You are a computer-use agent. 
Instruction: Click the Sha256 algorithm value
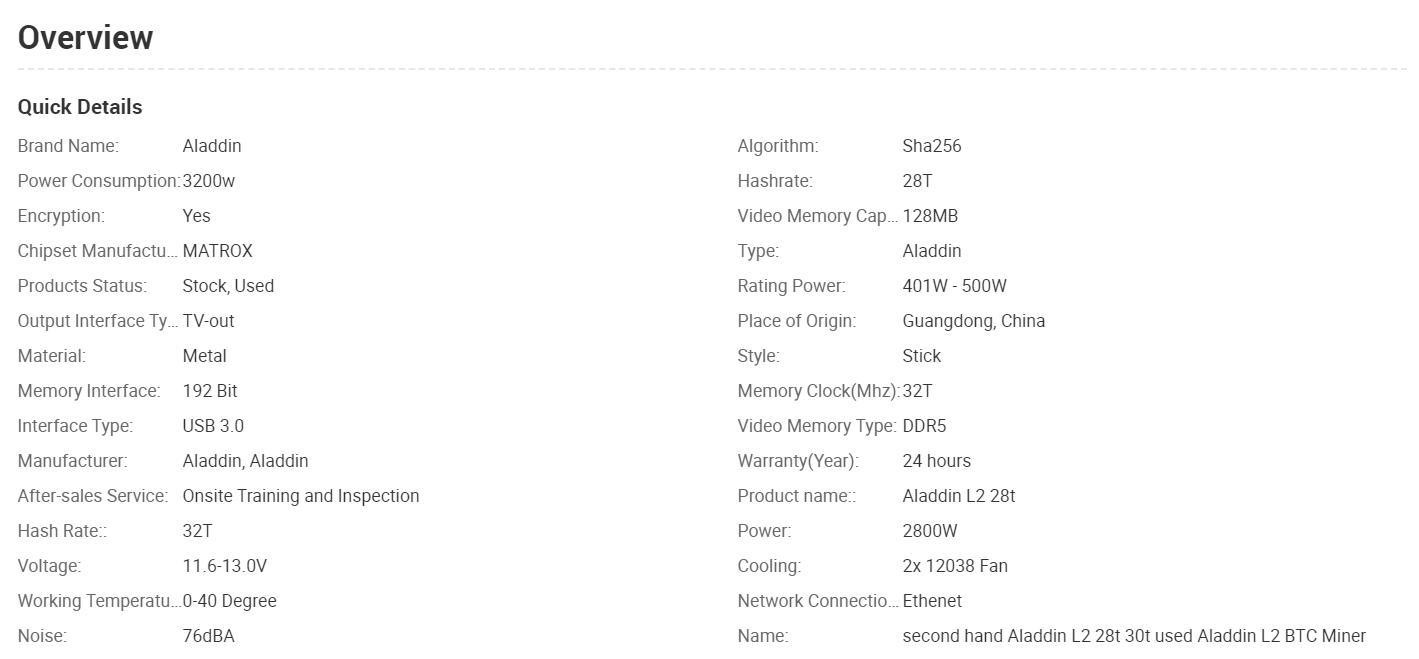point(932,146)
